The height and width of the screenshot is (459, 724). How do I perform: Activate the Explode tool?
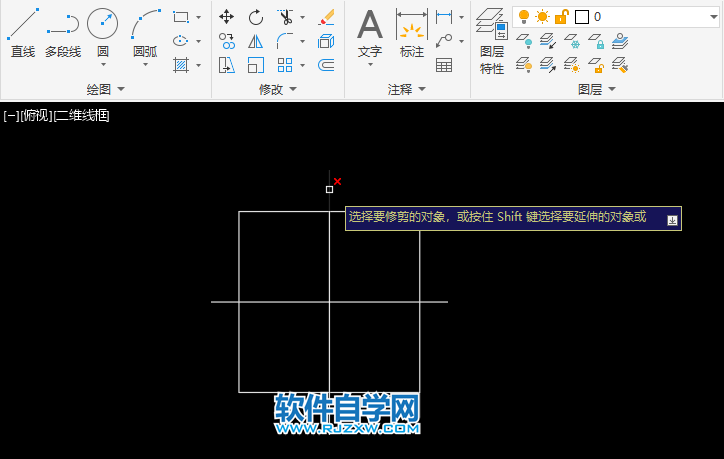326,41
